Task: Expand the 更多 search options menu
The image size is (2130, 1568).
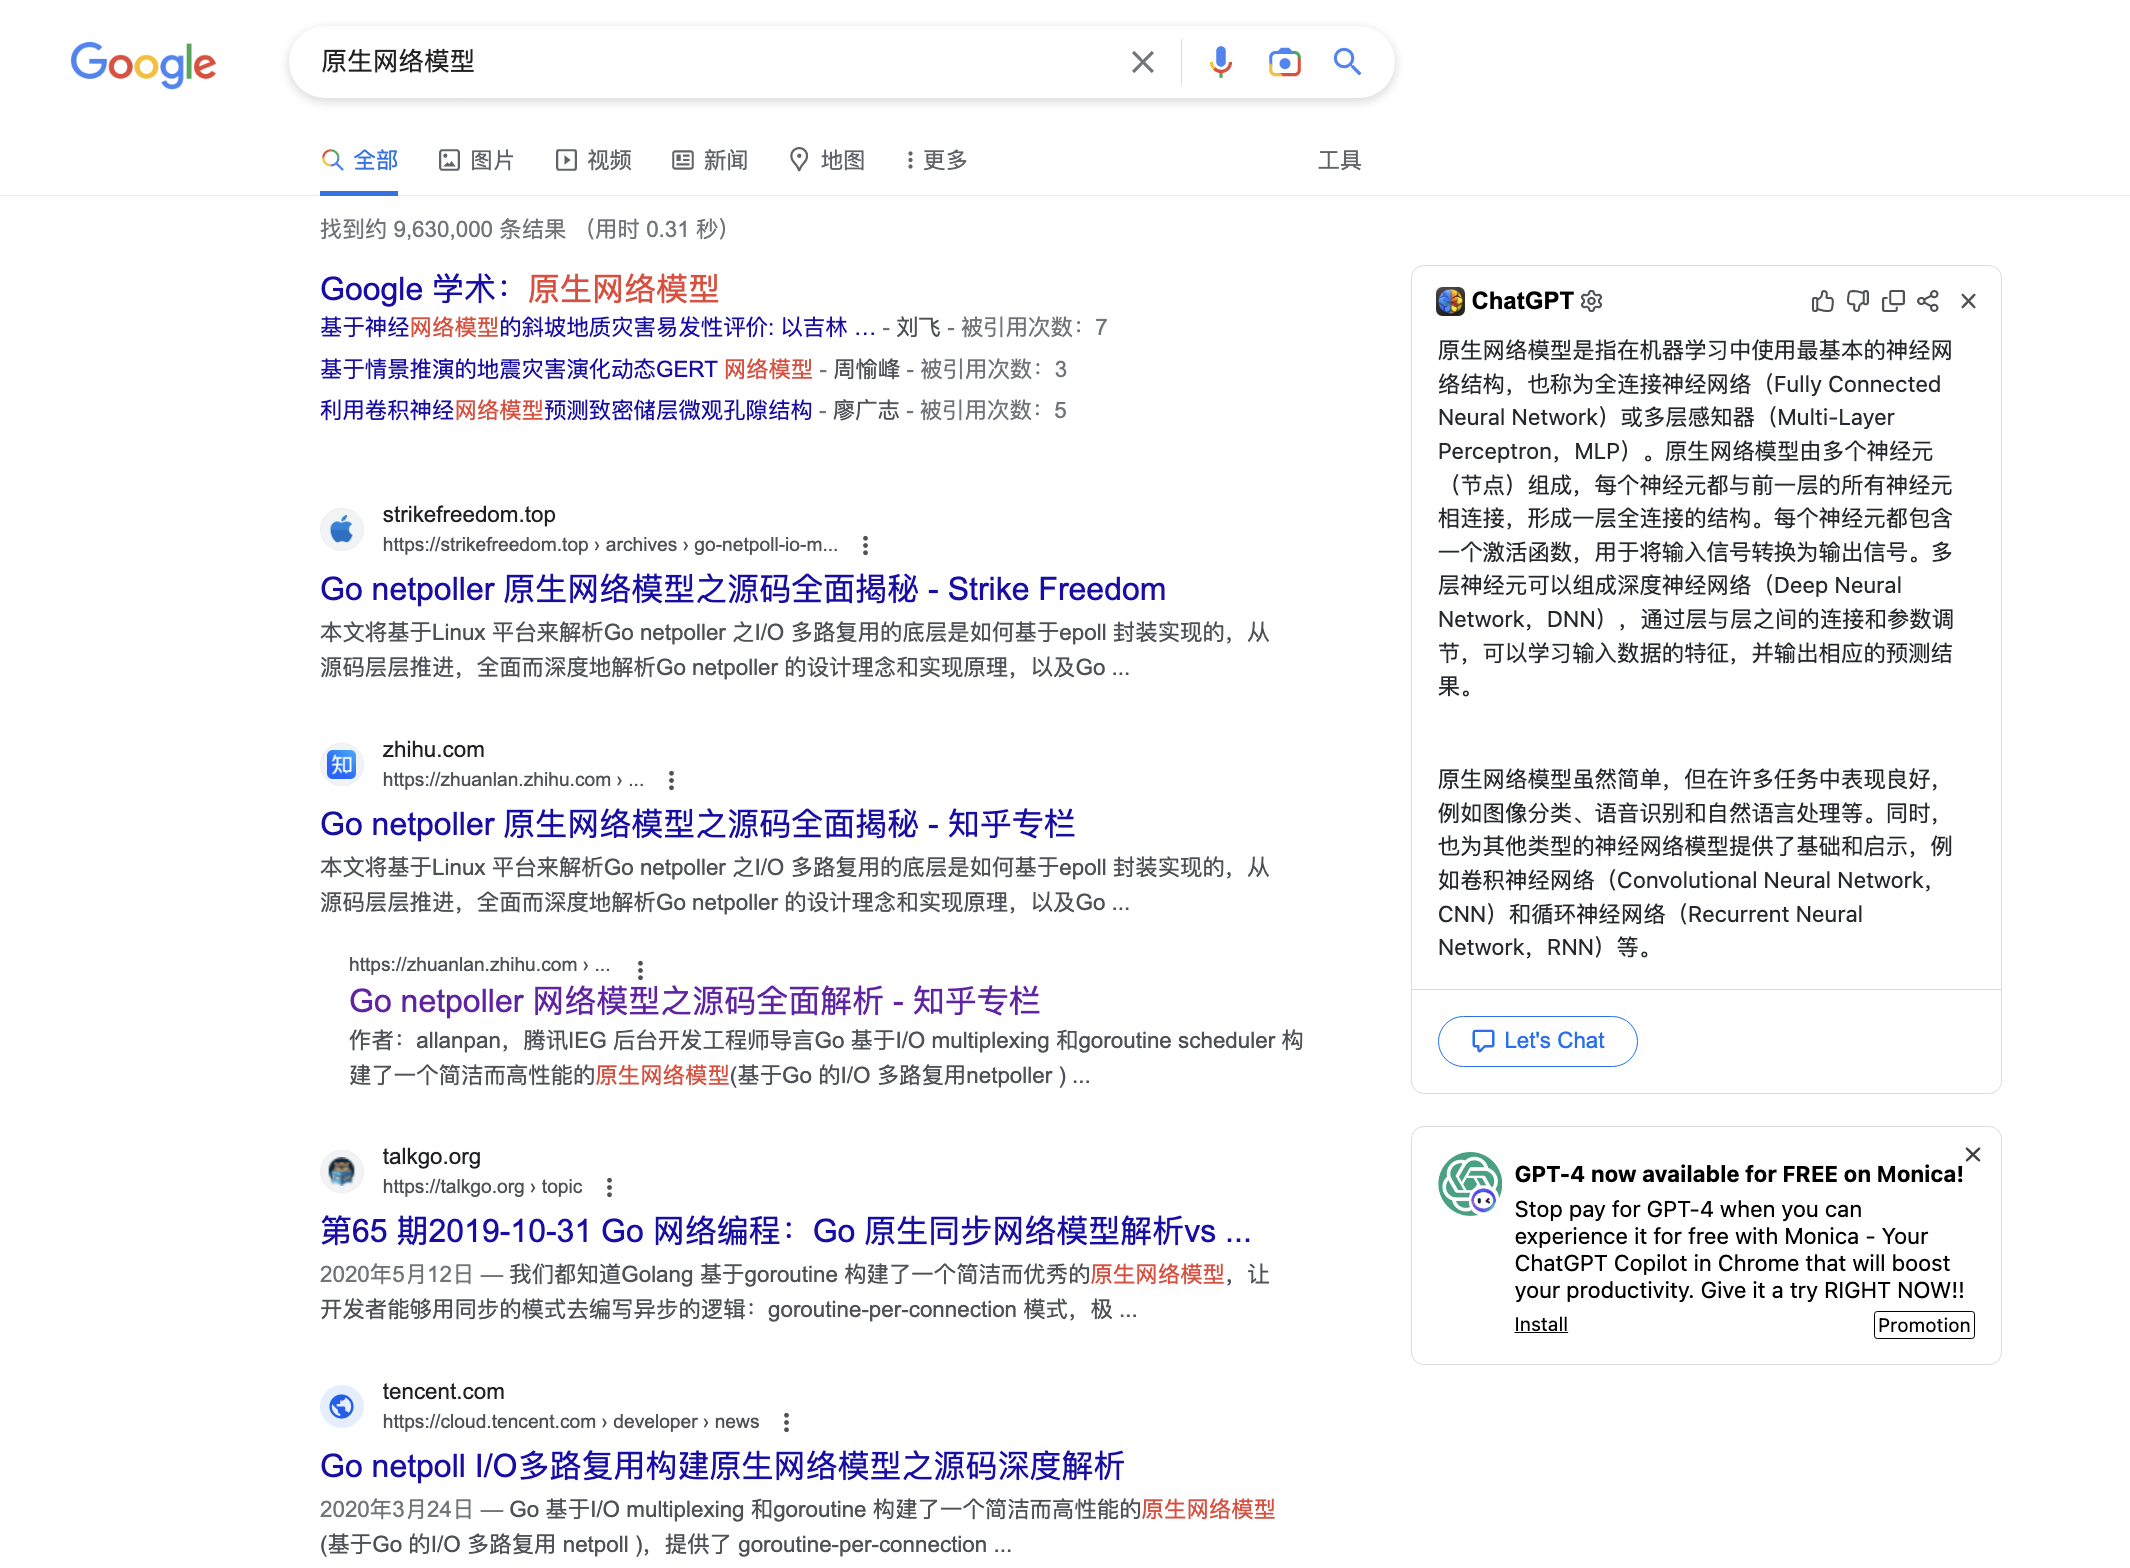Action: [936, 160]
